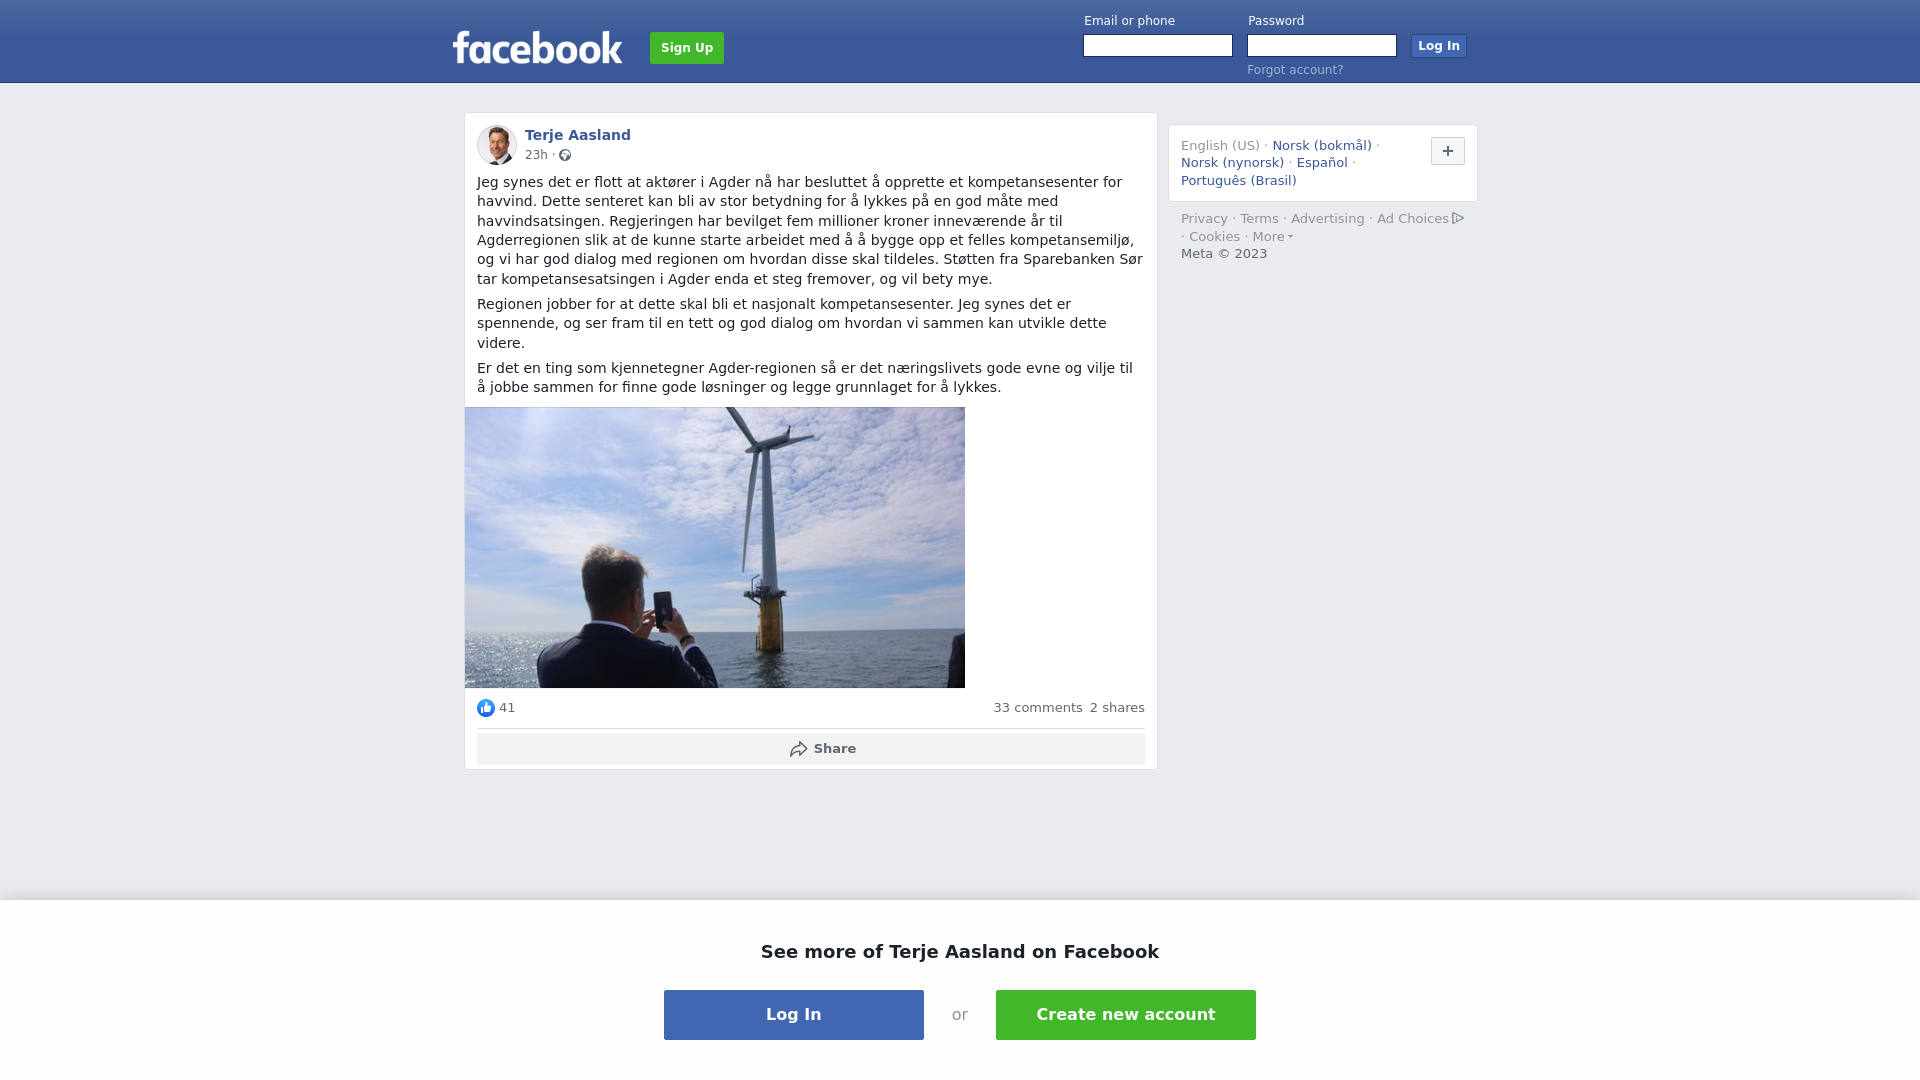Click the header Log In button
1920x1080 pixels.
[1439, 46]
